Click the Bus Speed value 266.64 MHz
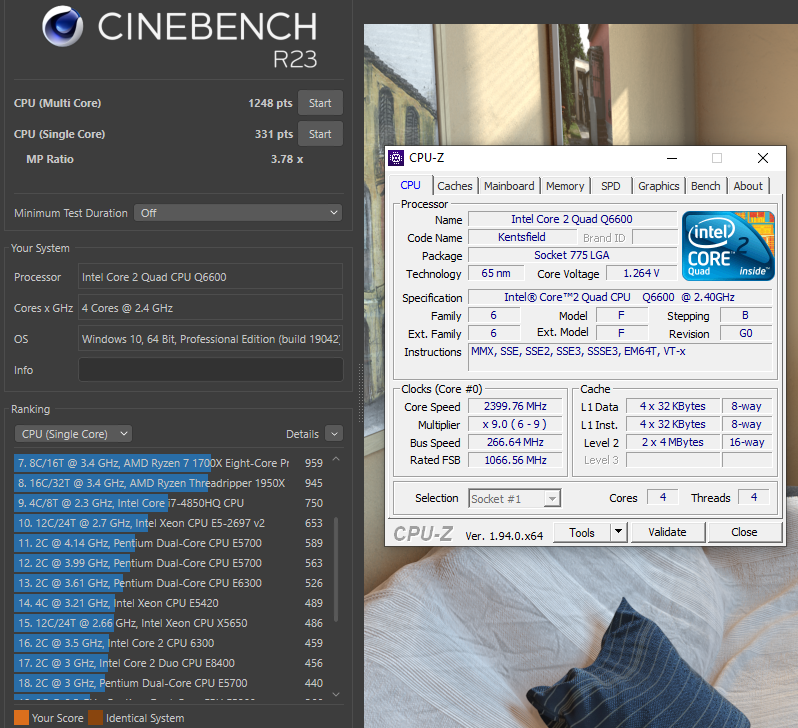 click(515, 442)
